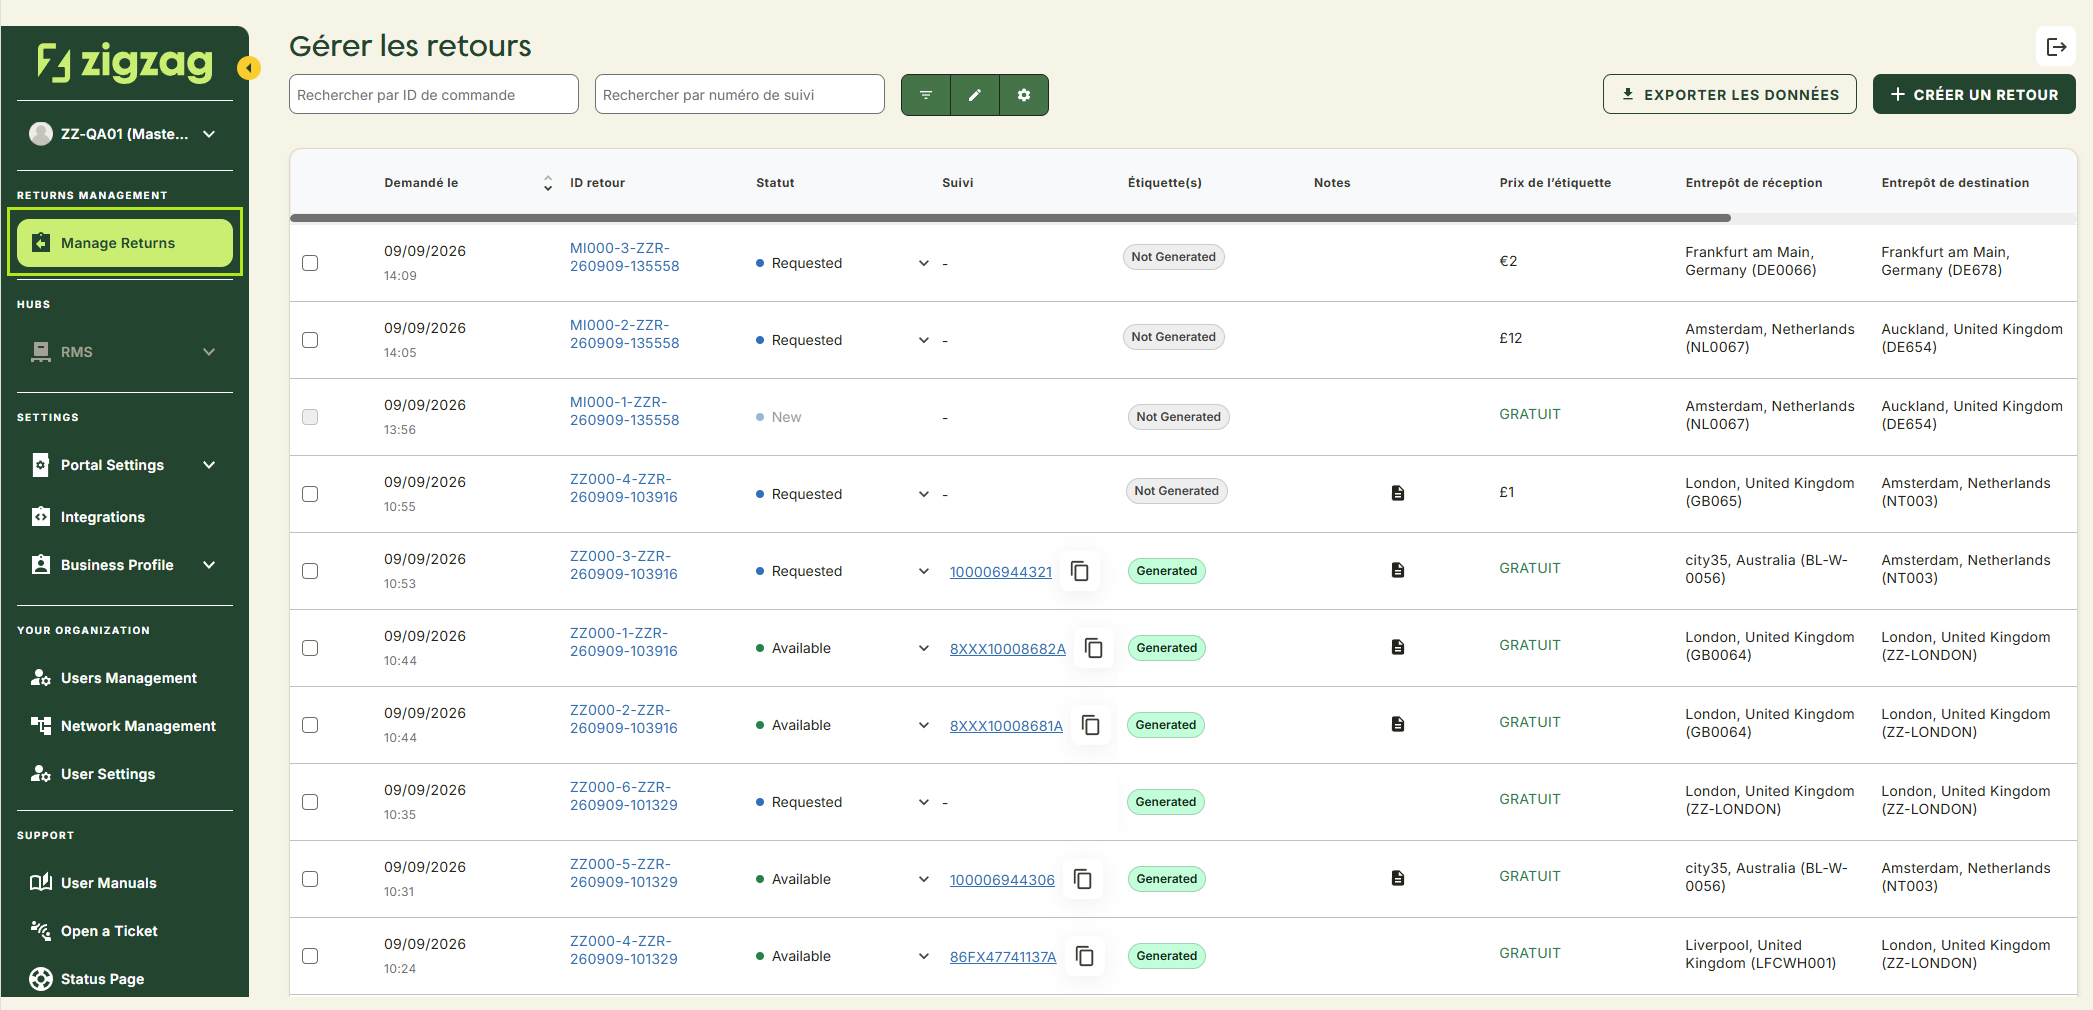Click Exporter les données button
Image resolution: width=2093 pixels, height=1010 pixels.
click(x=1730, y=94)
